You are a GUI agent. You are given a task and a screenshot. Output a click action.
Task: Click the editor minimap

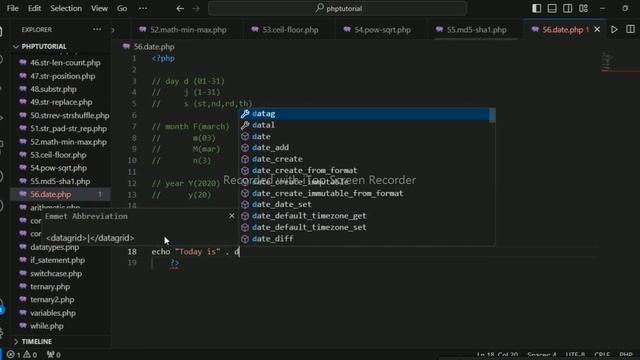pyautogui.click(x=607, y=62)
